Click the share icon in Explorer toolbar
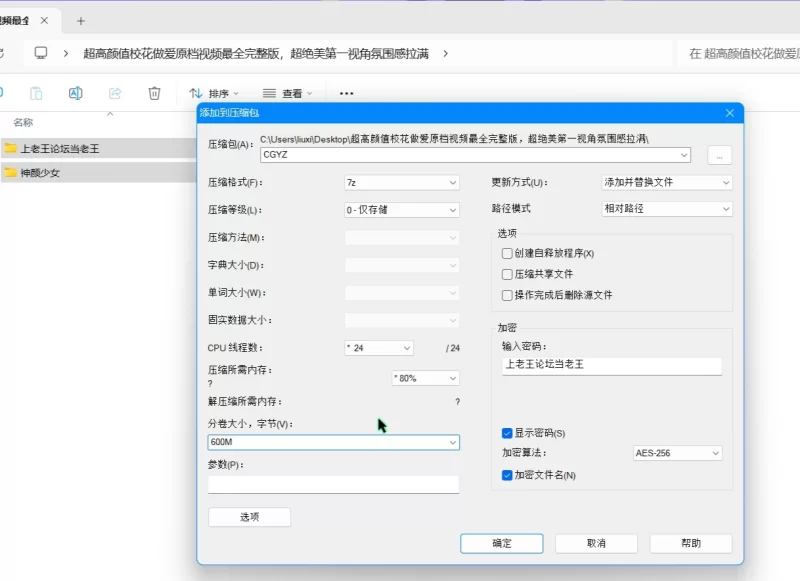This screenshot has width=800, height=581. [x=115, y=93]
